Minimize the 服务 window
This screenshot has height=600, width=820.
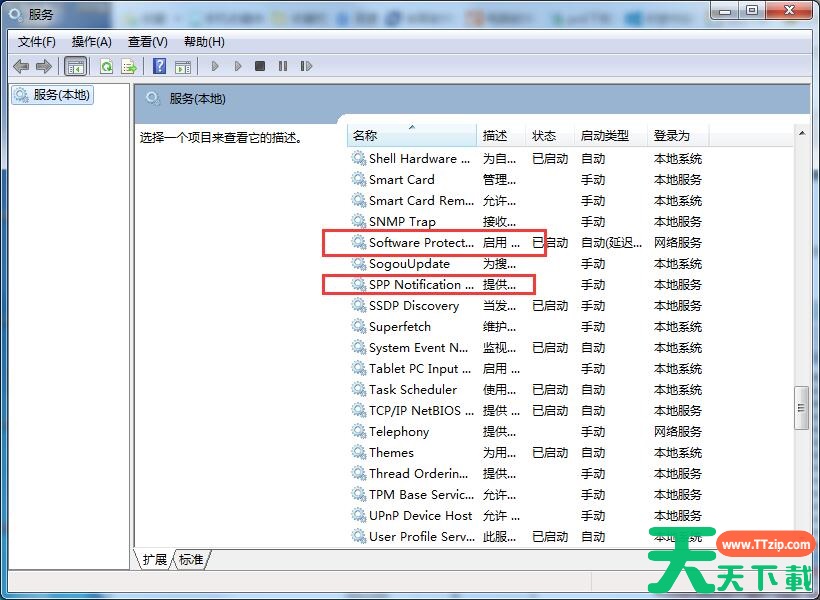(x=725, y=10)
